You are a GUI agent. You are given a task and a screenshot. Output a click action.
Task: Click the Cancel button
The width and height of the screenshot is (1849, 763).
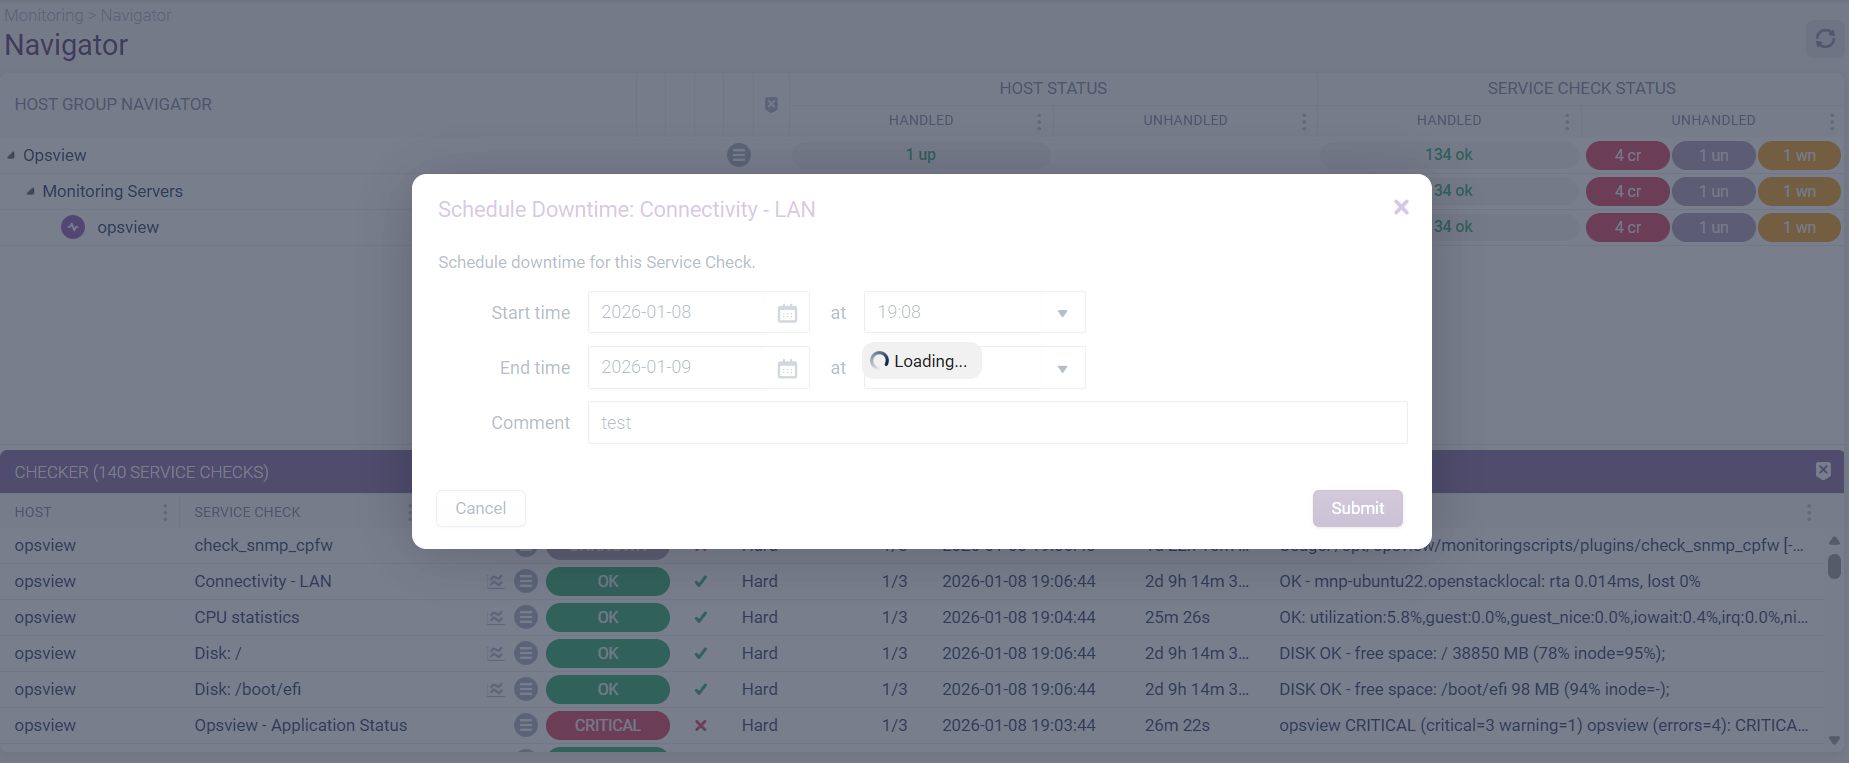pos(480,508)
